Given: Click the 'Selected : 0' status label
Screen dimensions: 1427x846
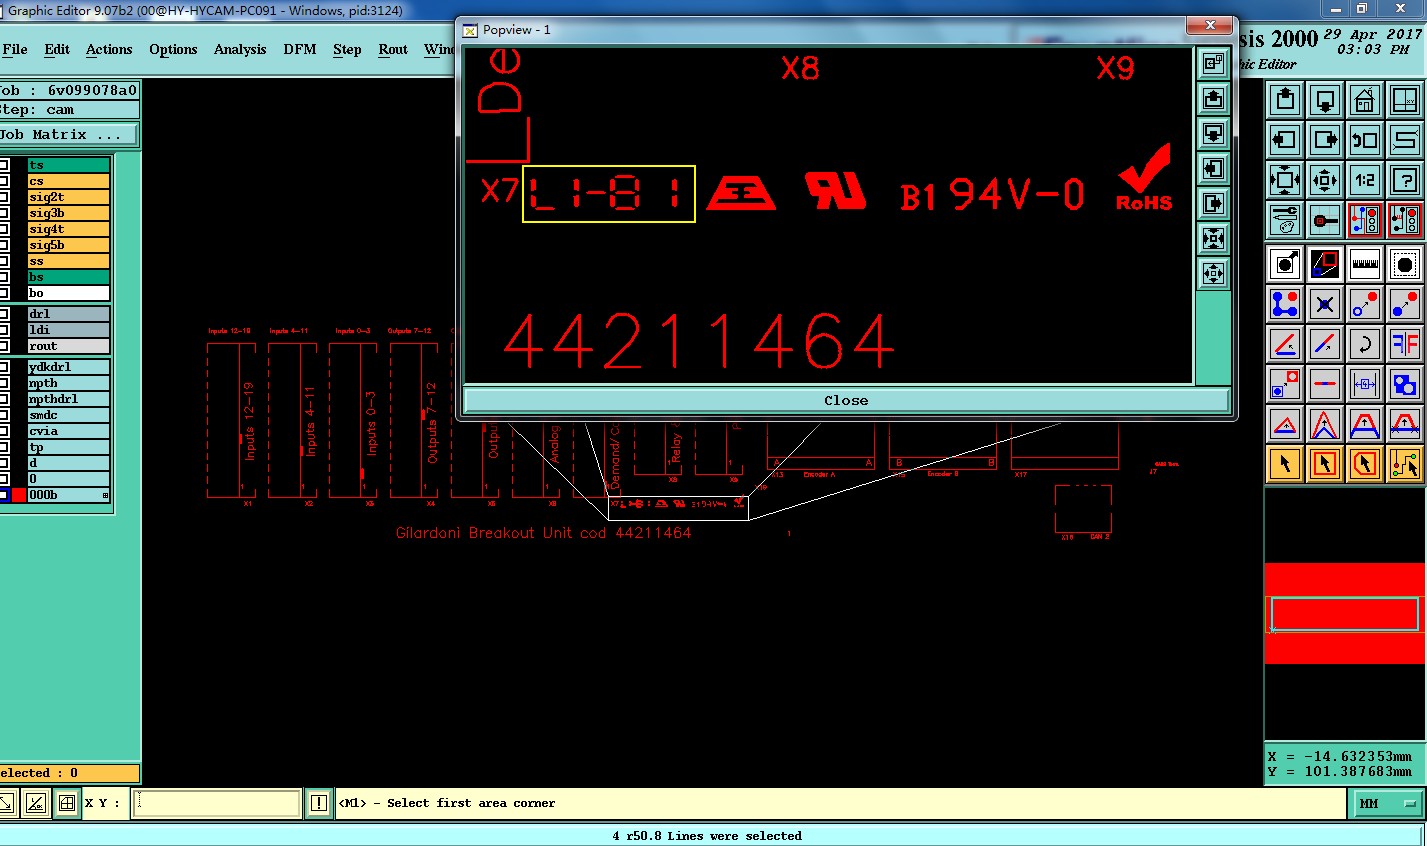Looking at the screenshot, I should coord(68,773).
